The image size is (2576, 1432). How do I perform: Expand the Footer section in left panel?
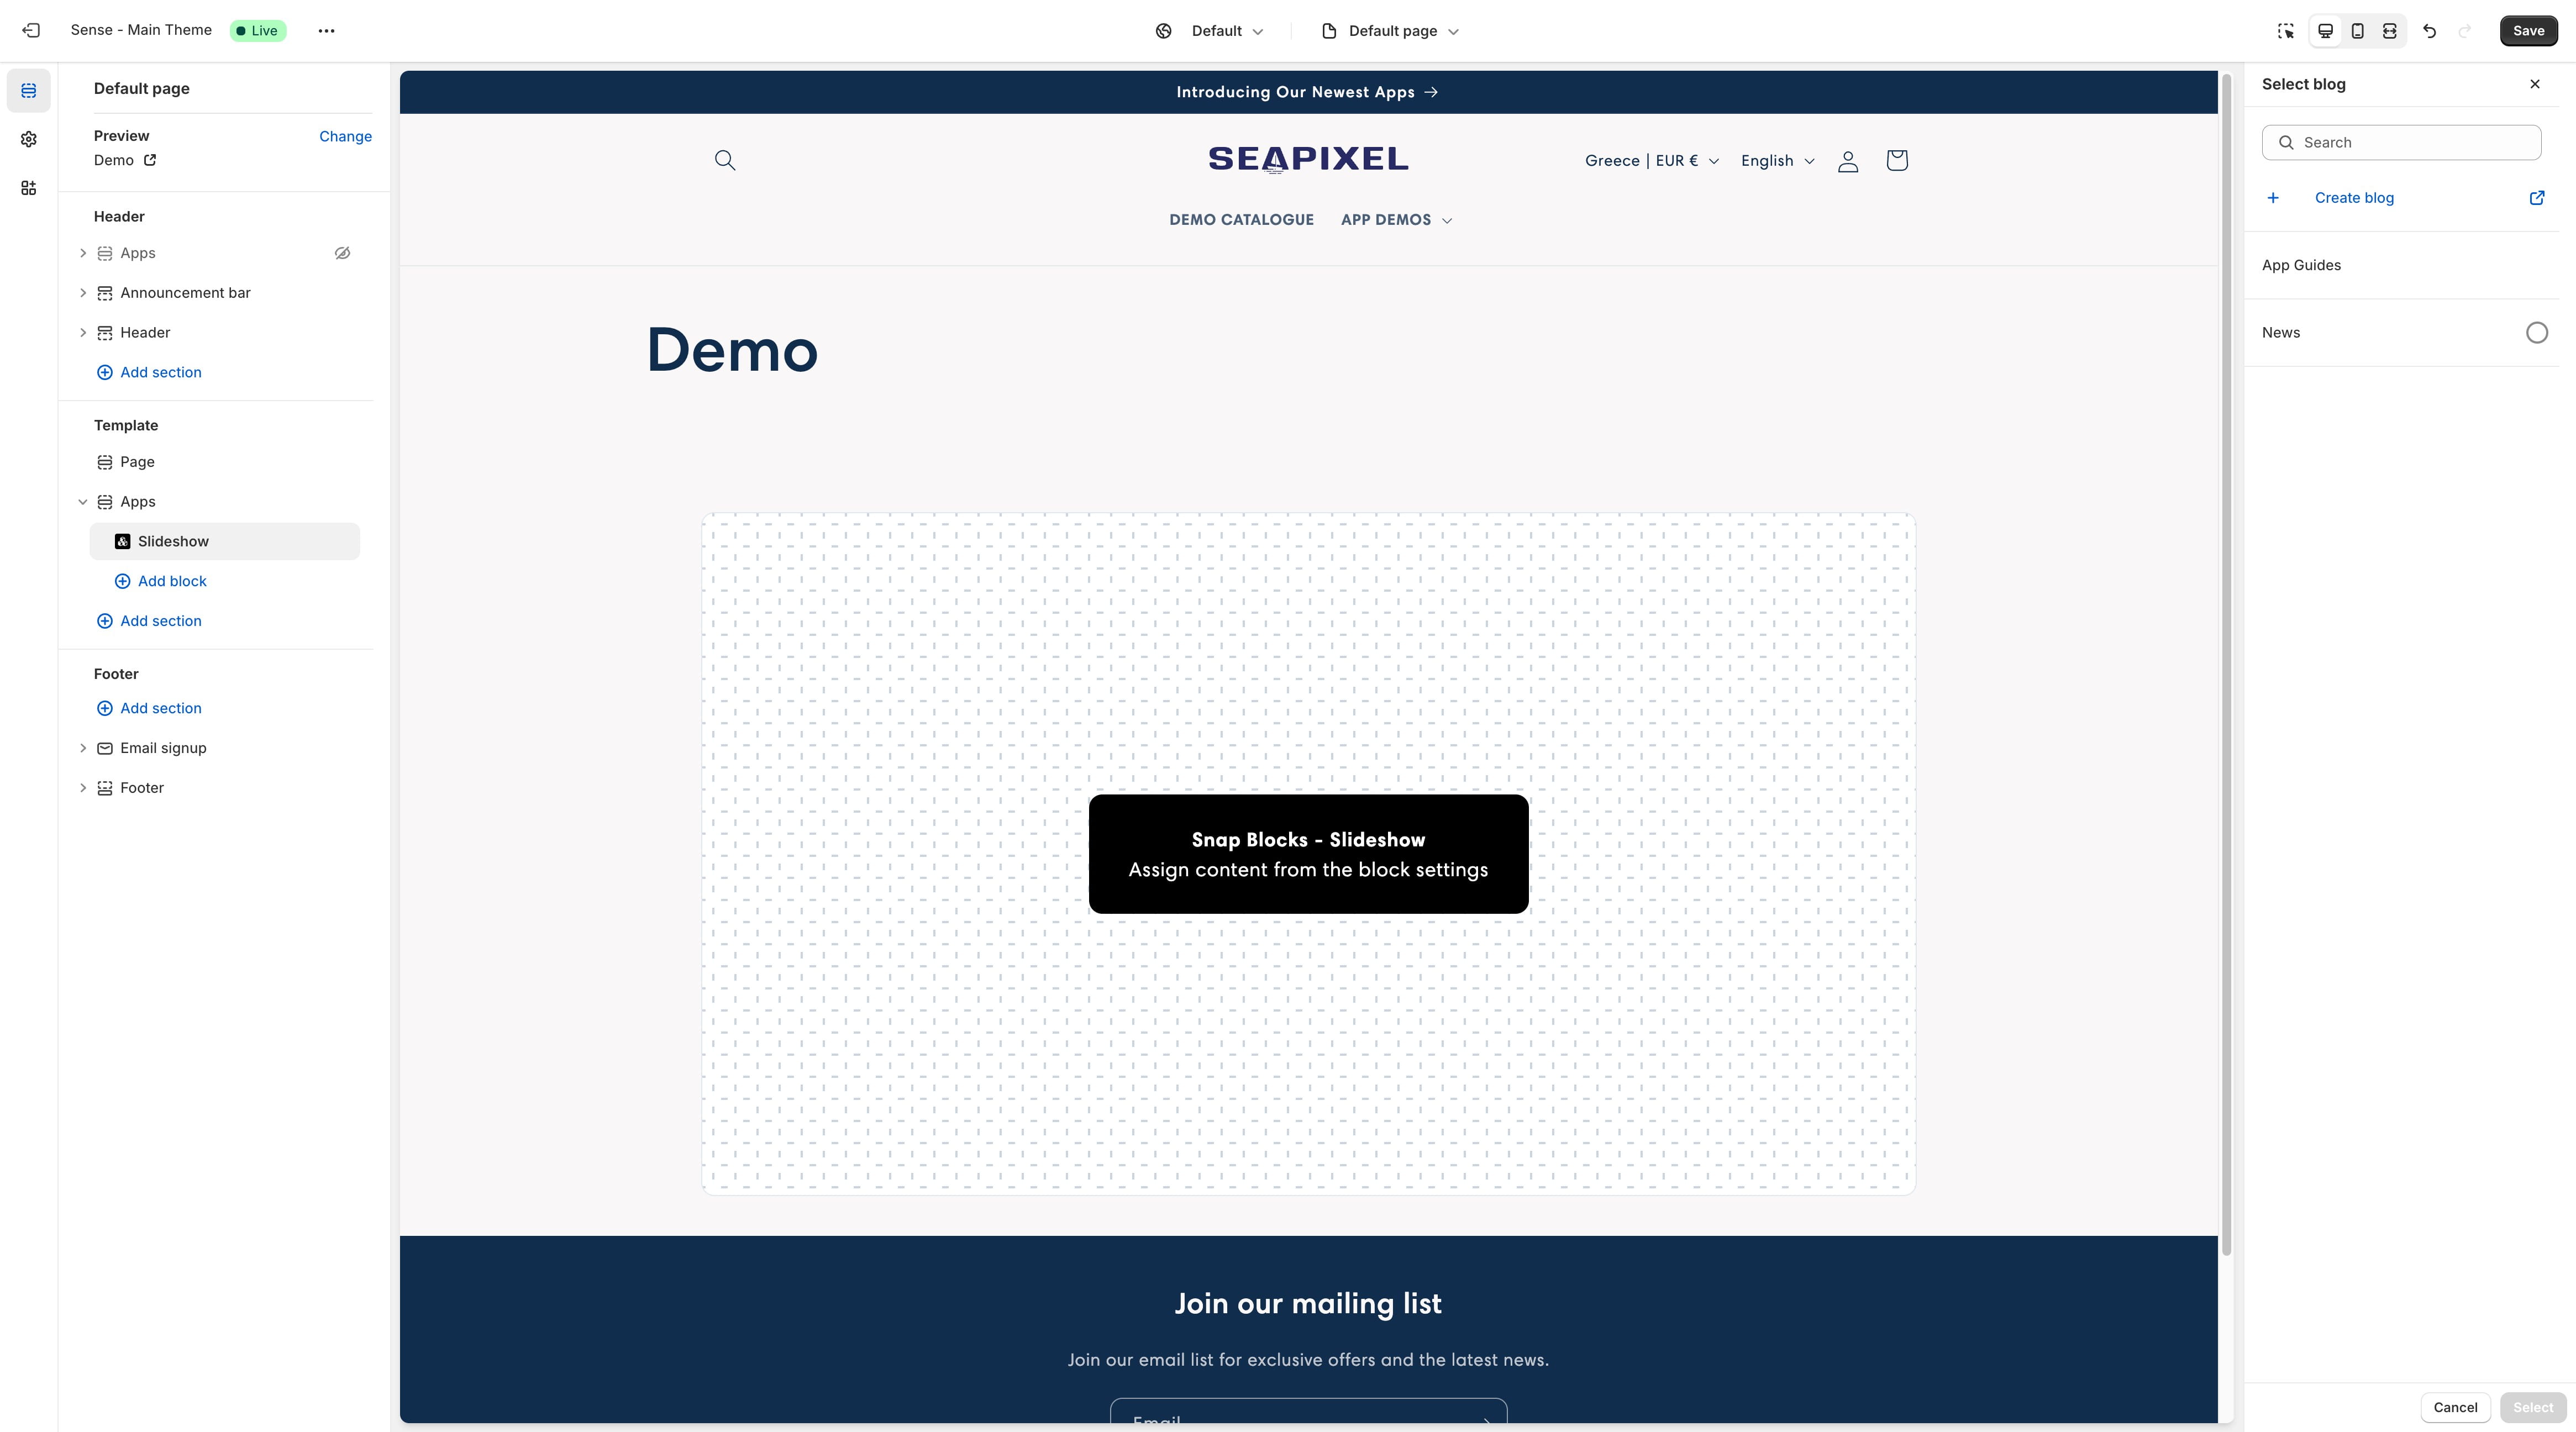pos(83,787)
